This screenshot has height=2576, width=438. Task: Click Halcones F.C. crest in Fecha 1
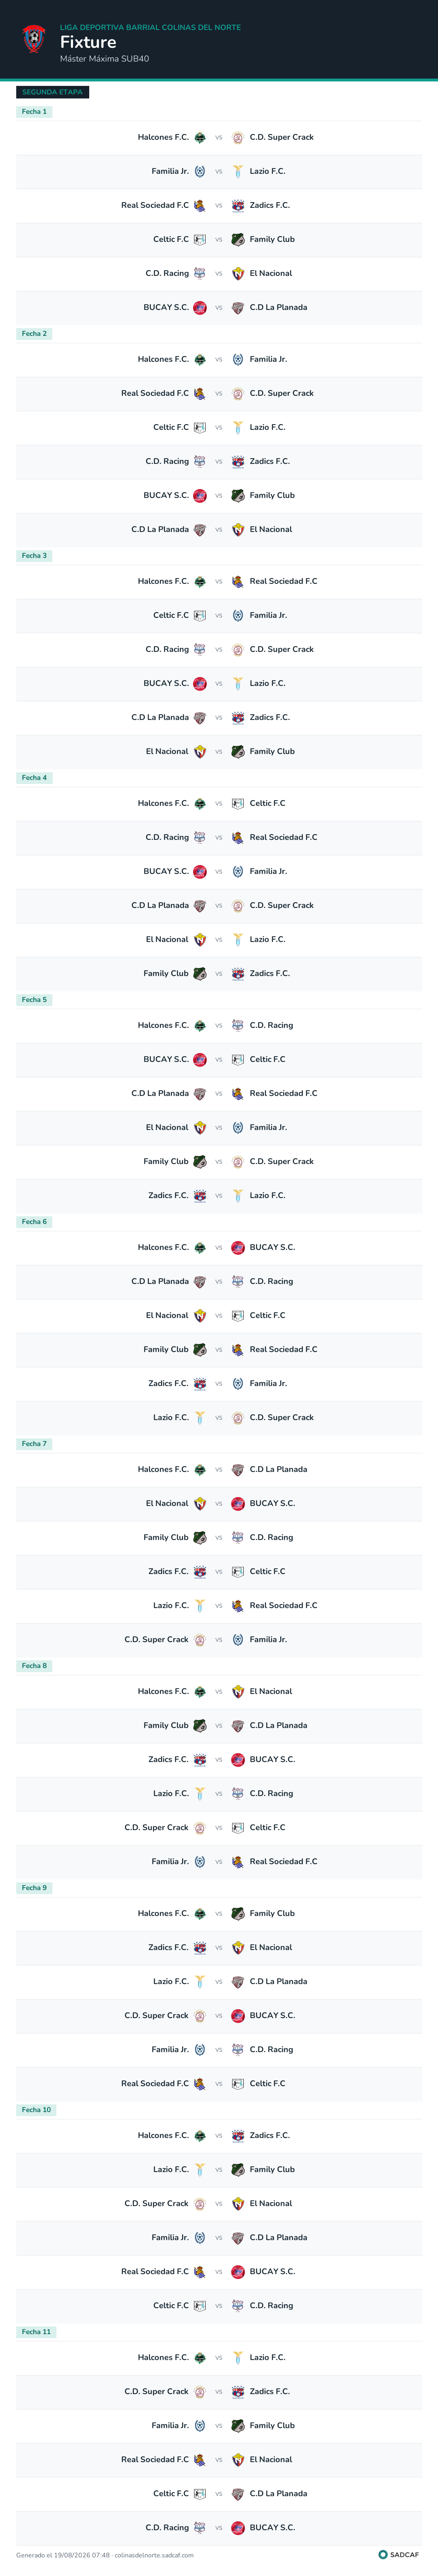pyautogui.click(x=200, y=137)
